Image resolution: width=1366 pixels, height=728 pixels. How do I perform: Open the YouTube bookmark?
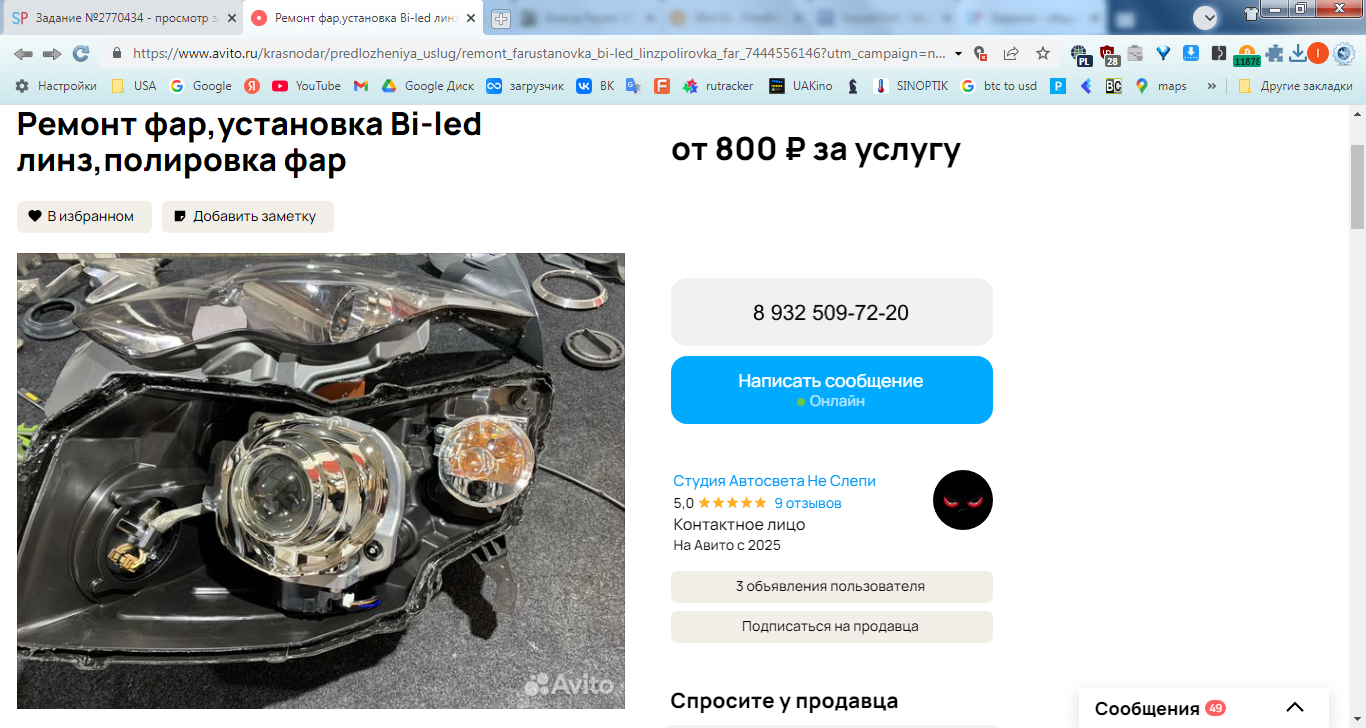(307, 86)
